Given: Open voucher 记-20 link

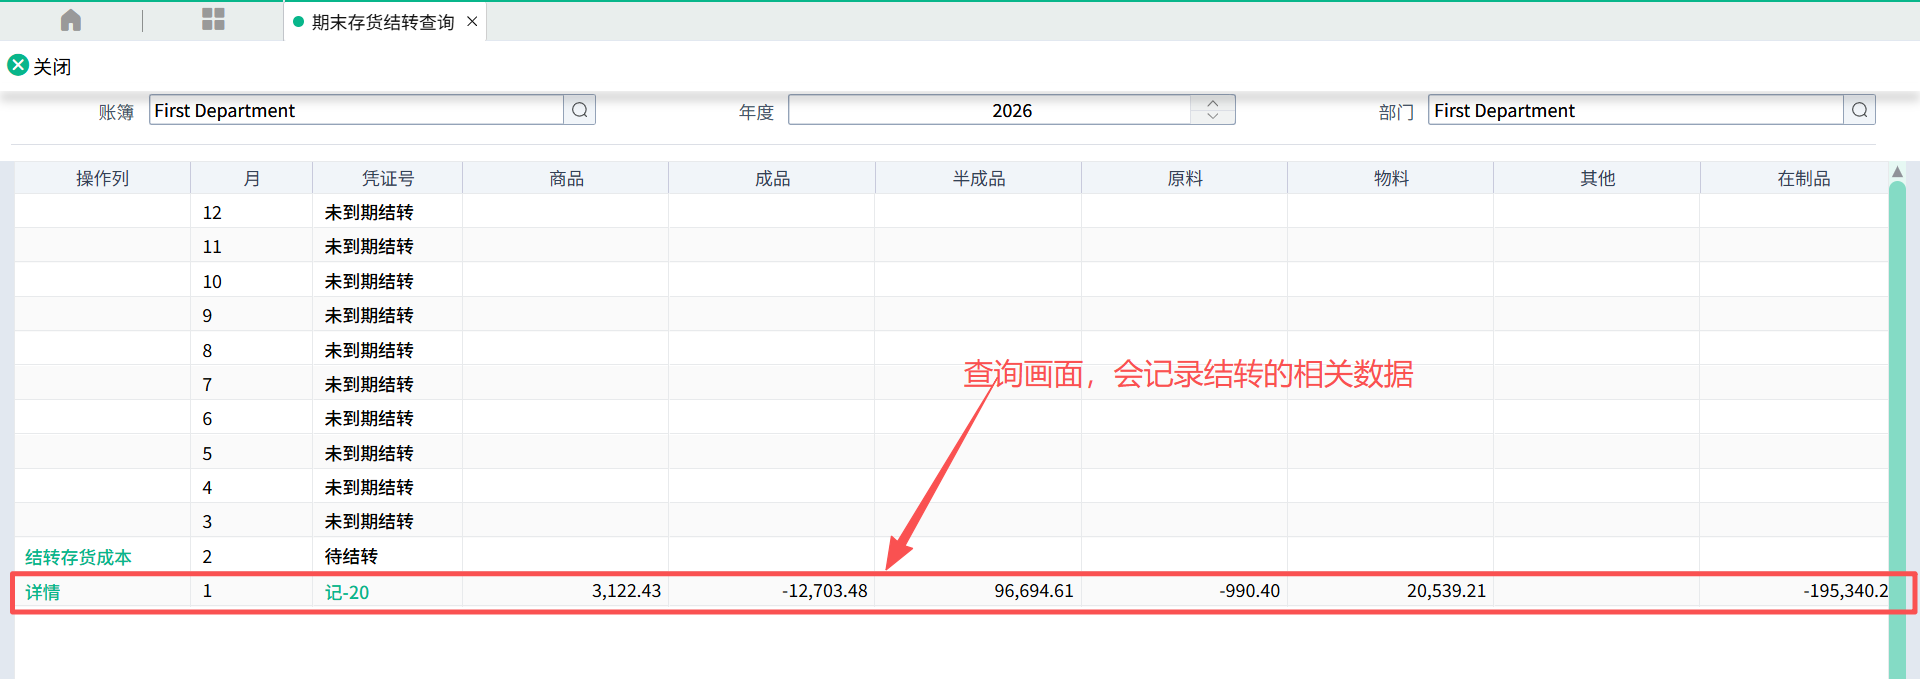Looking at the screenshot, I should (347, 592).
